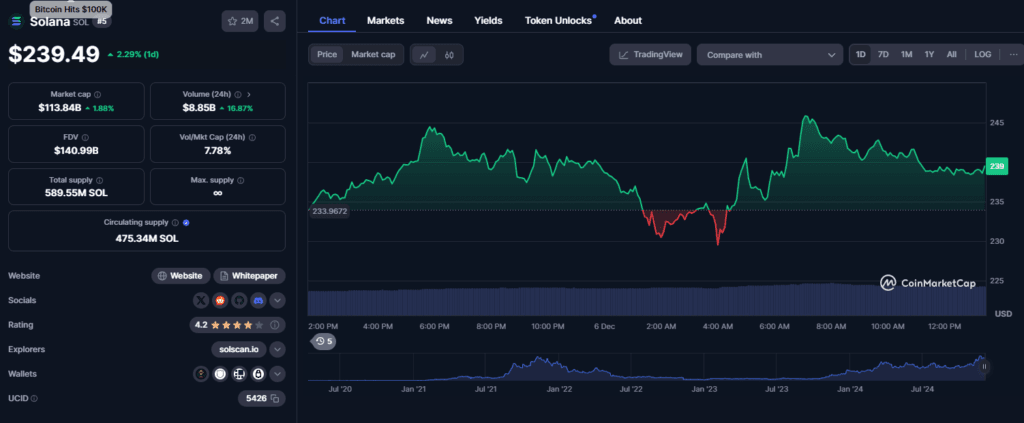Click the Bitcoin Hits $100K banner

(72, 9)
